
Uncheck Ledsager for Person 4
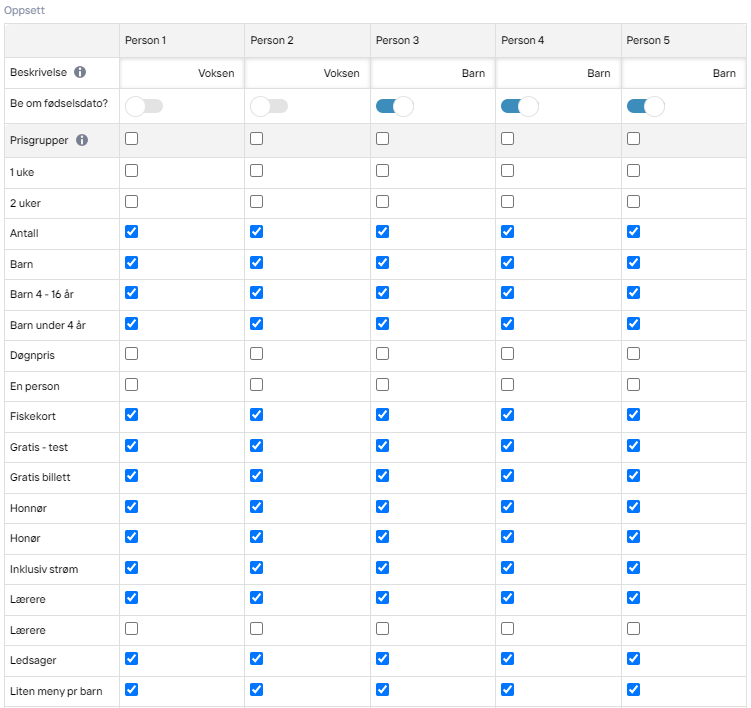click(x=507, y=659)
